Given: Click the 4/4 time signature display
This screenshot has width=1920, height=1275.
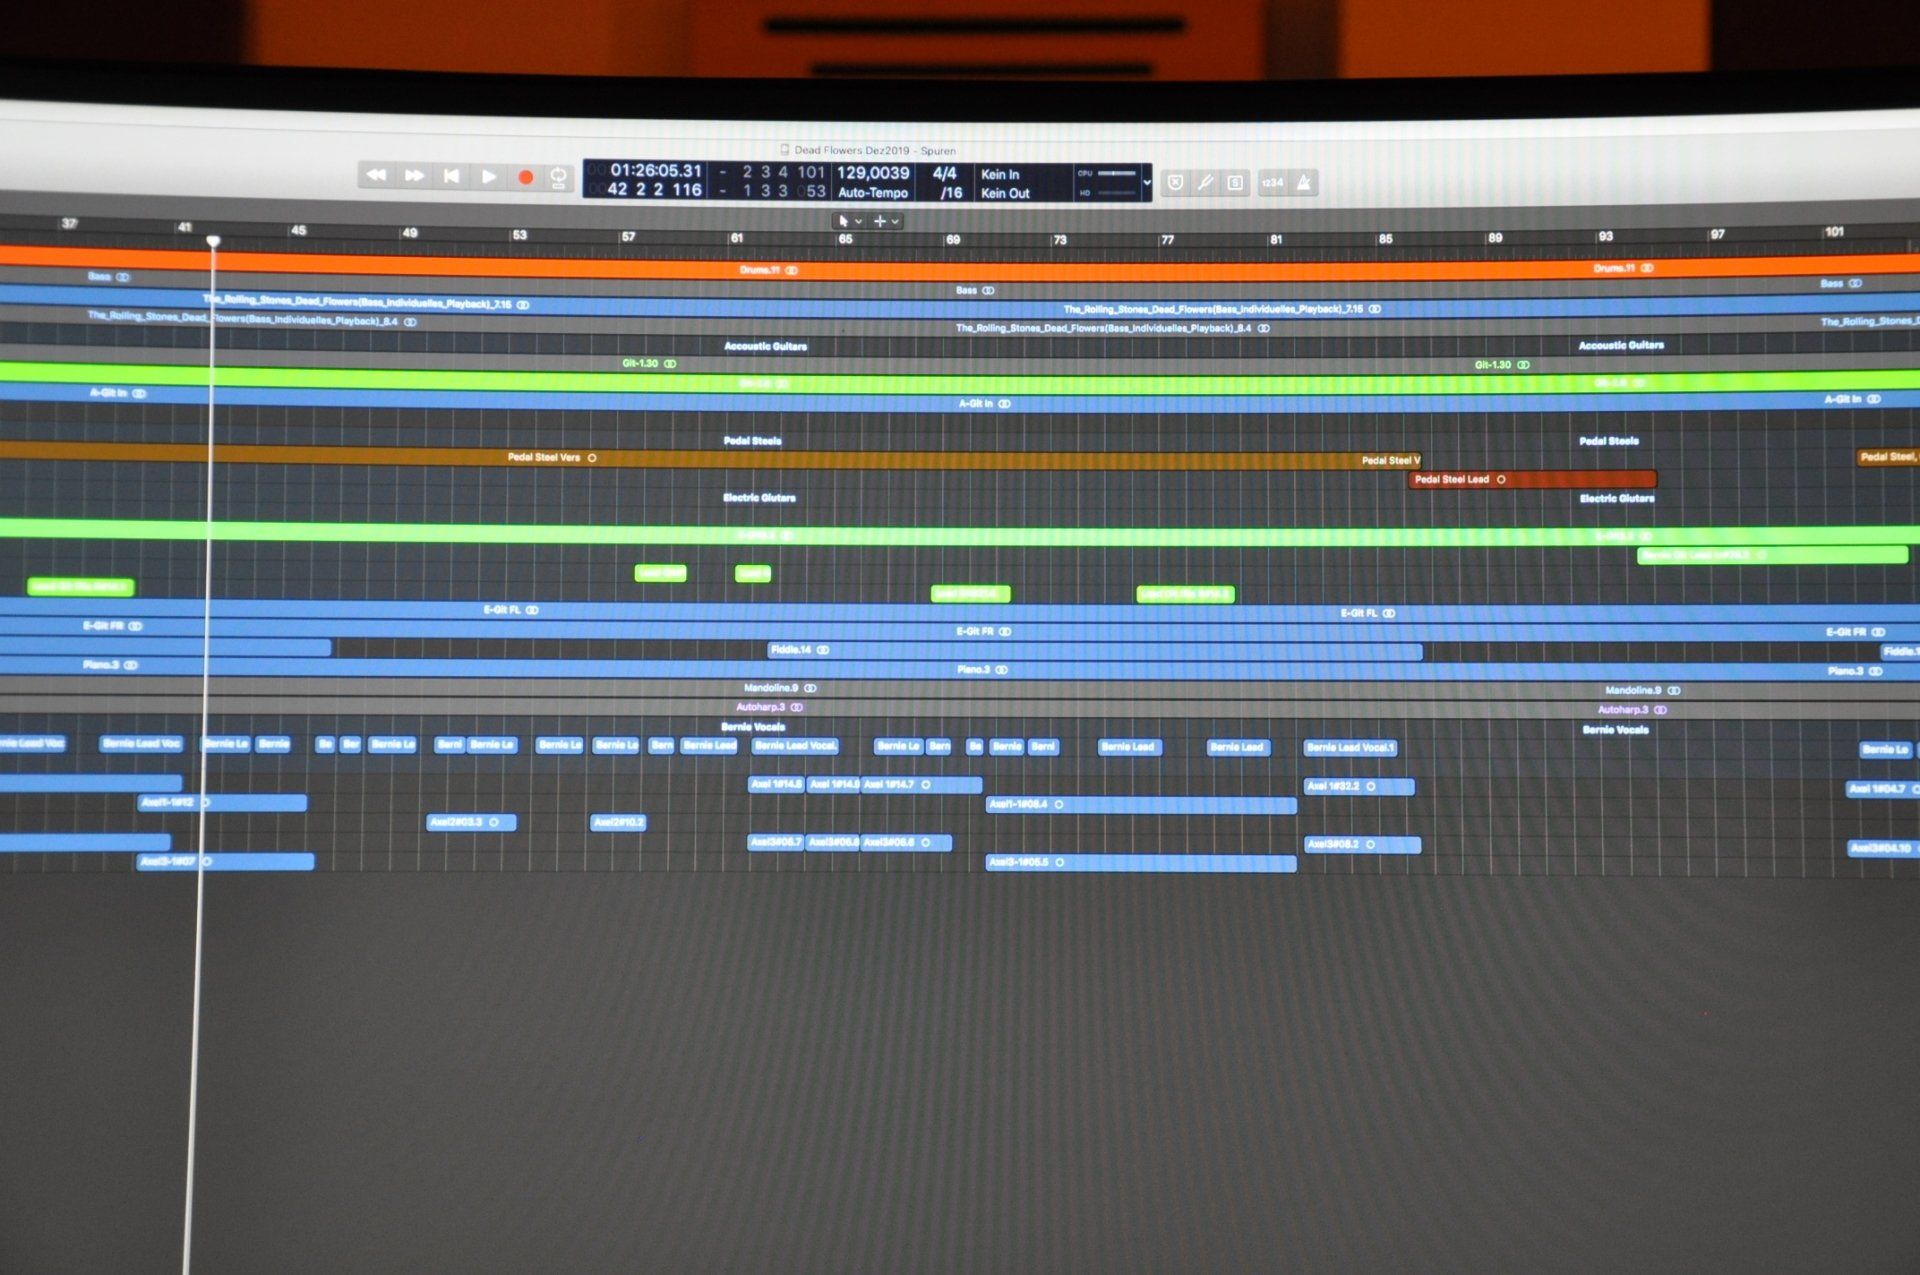Looking at the screenshot, I should [944, 174].
